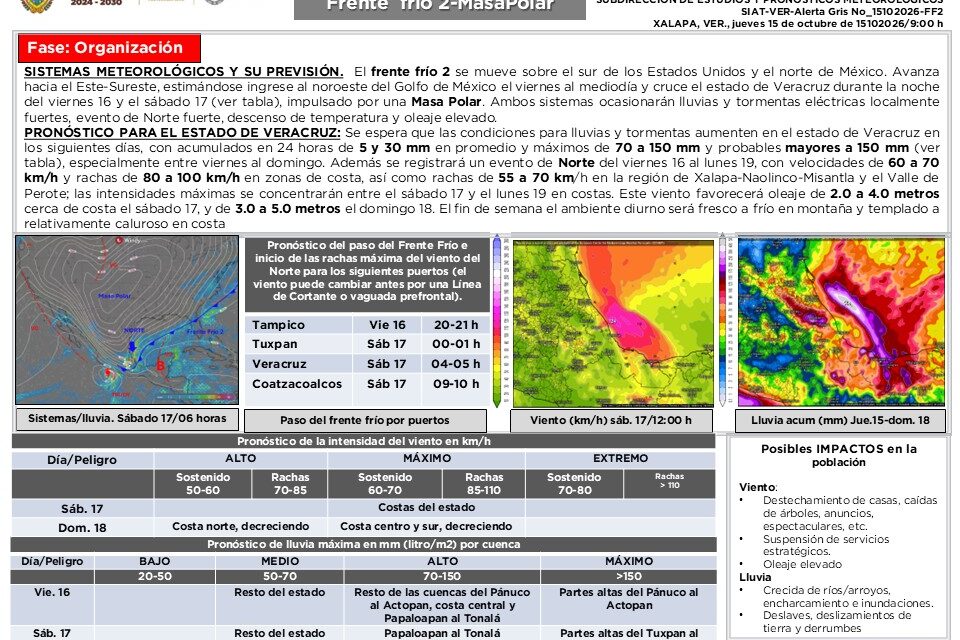
Task: Select the 'Rachas 70-85' cell
Action: click(290, 484)
